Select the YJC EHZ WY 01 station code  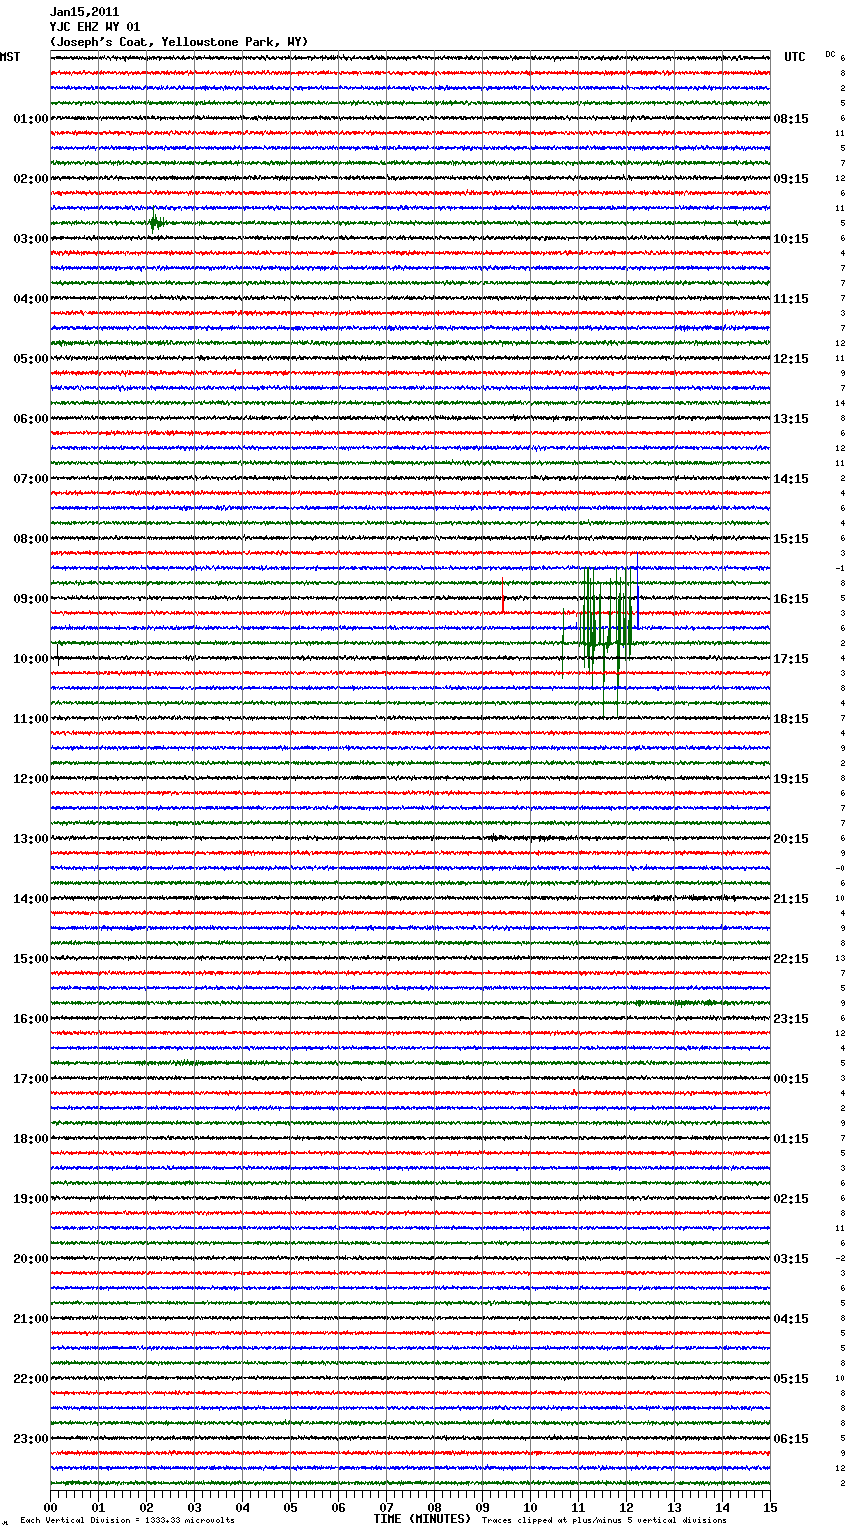[95, 27]
